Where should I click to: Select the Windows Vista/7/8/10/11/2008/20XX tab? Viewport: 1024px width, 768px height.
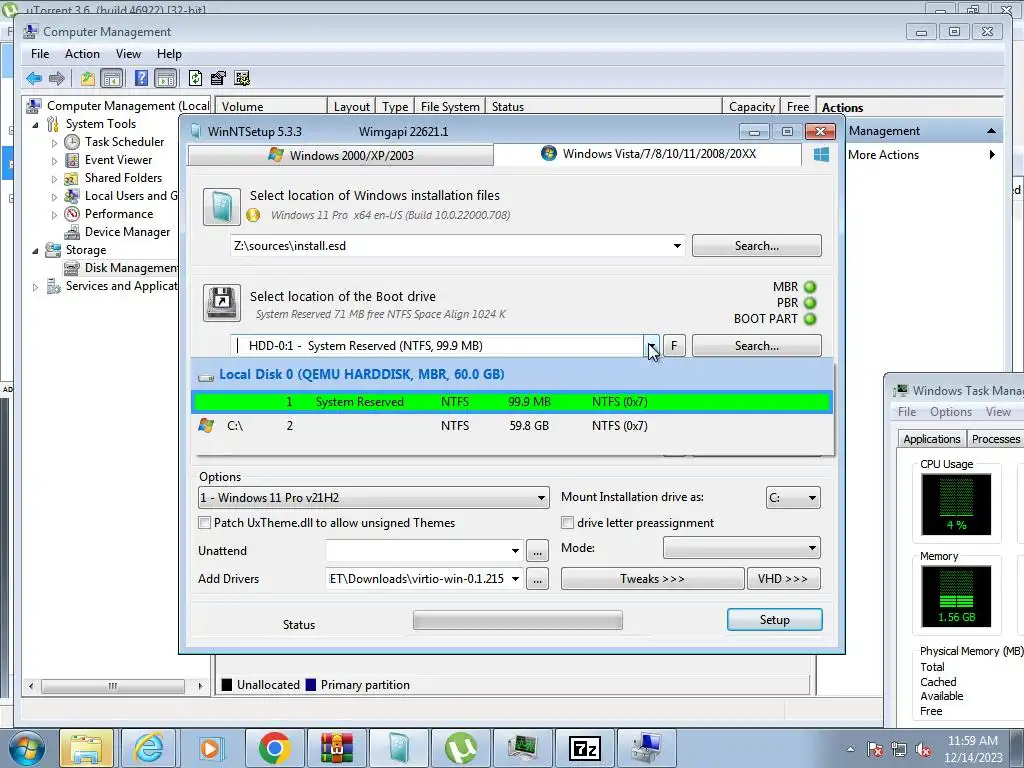[648, 154]
